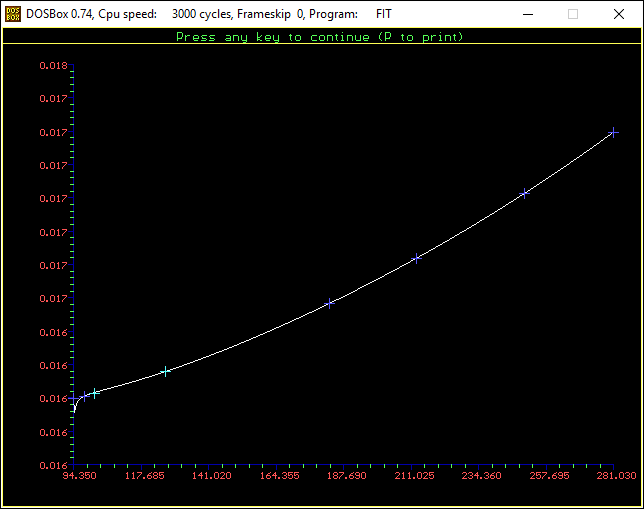
Task: Click the 234.360 x-axis label
Action: coord(481,476)
